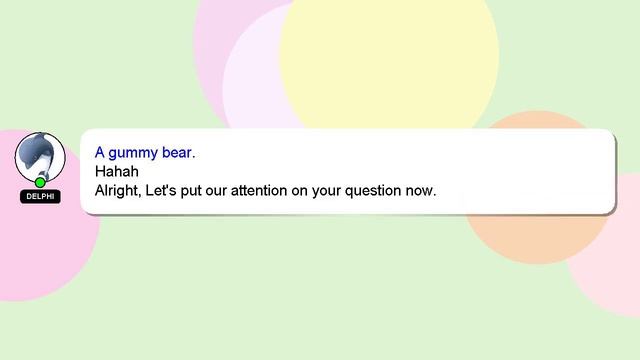The image size is (640, 360).
Task: Click the 'Alright, Let's put our attention' sentence
Action: coord(265,191)
